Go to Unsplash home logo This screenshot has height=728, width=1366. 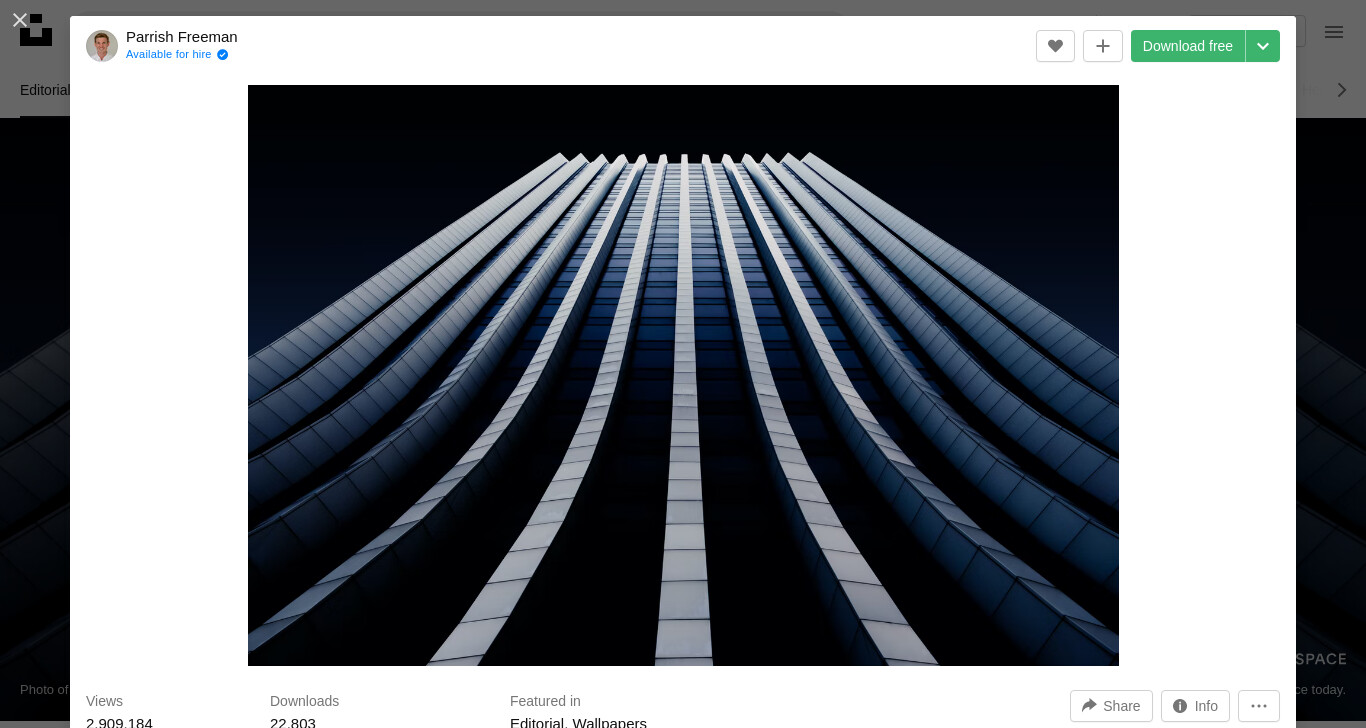coord(36,30)
